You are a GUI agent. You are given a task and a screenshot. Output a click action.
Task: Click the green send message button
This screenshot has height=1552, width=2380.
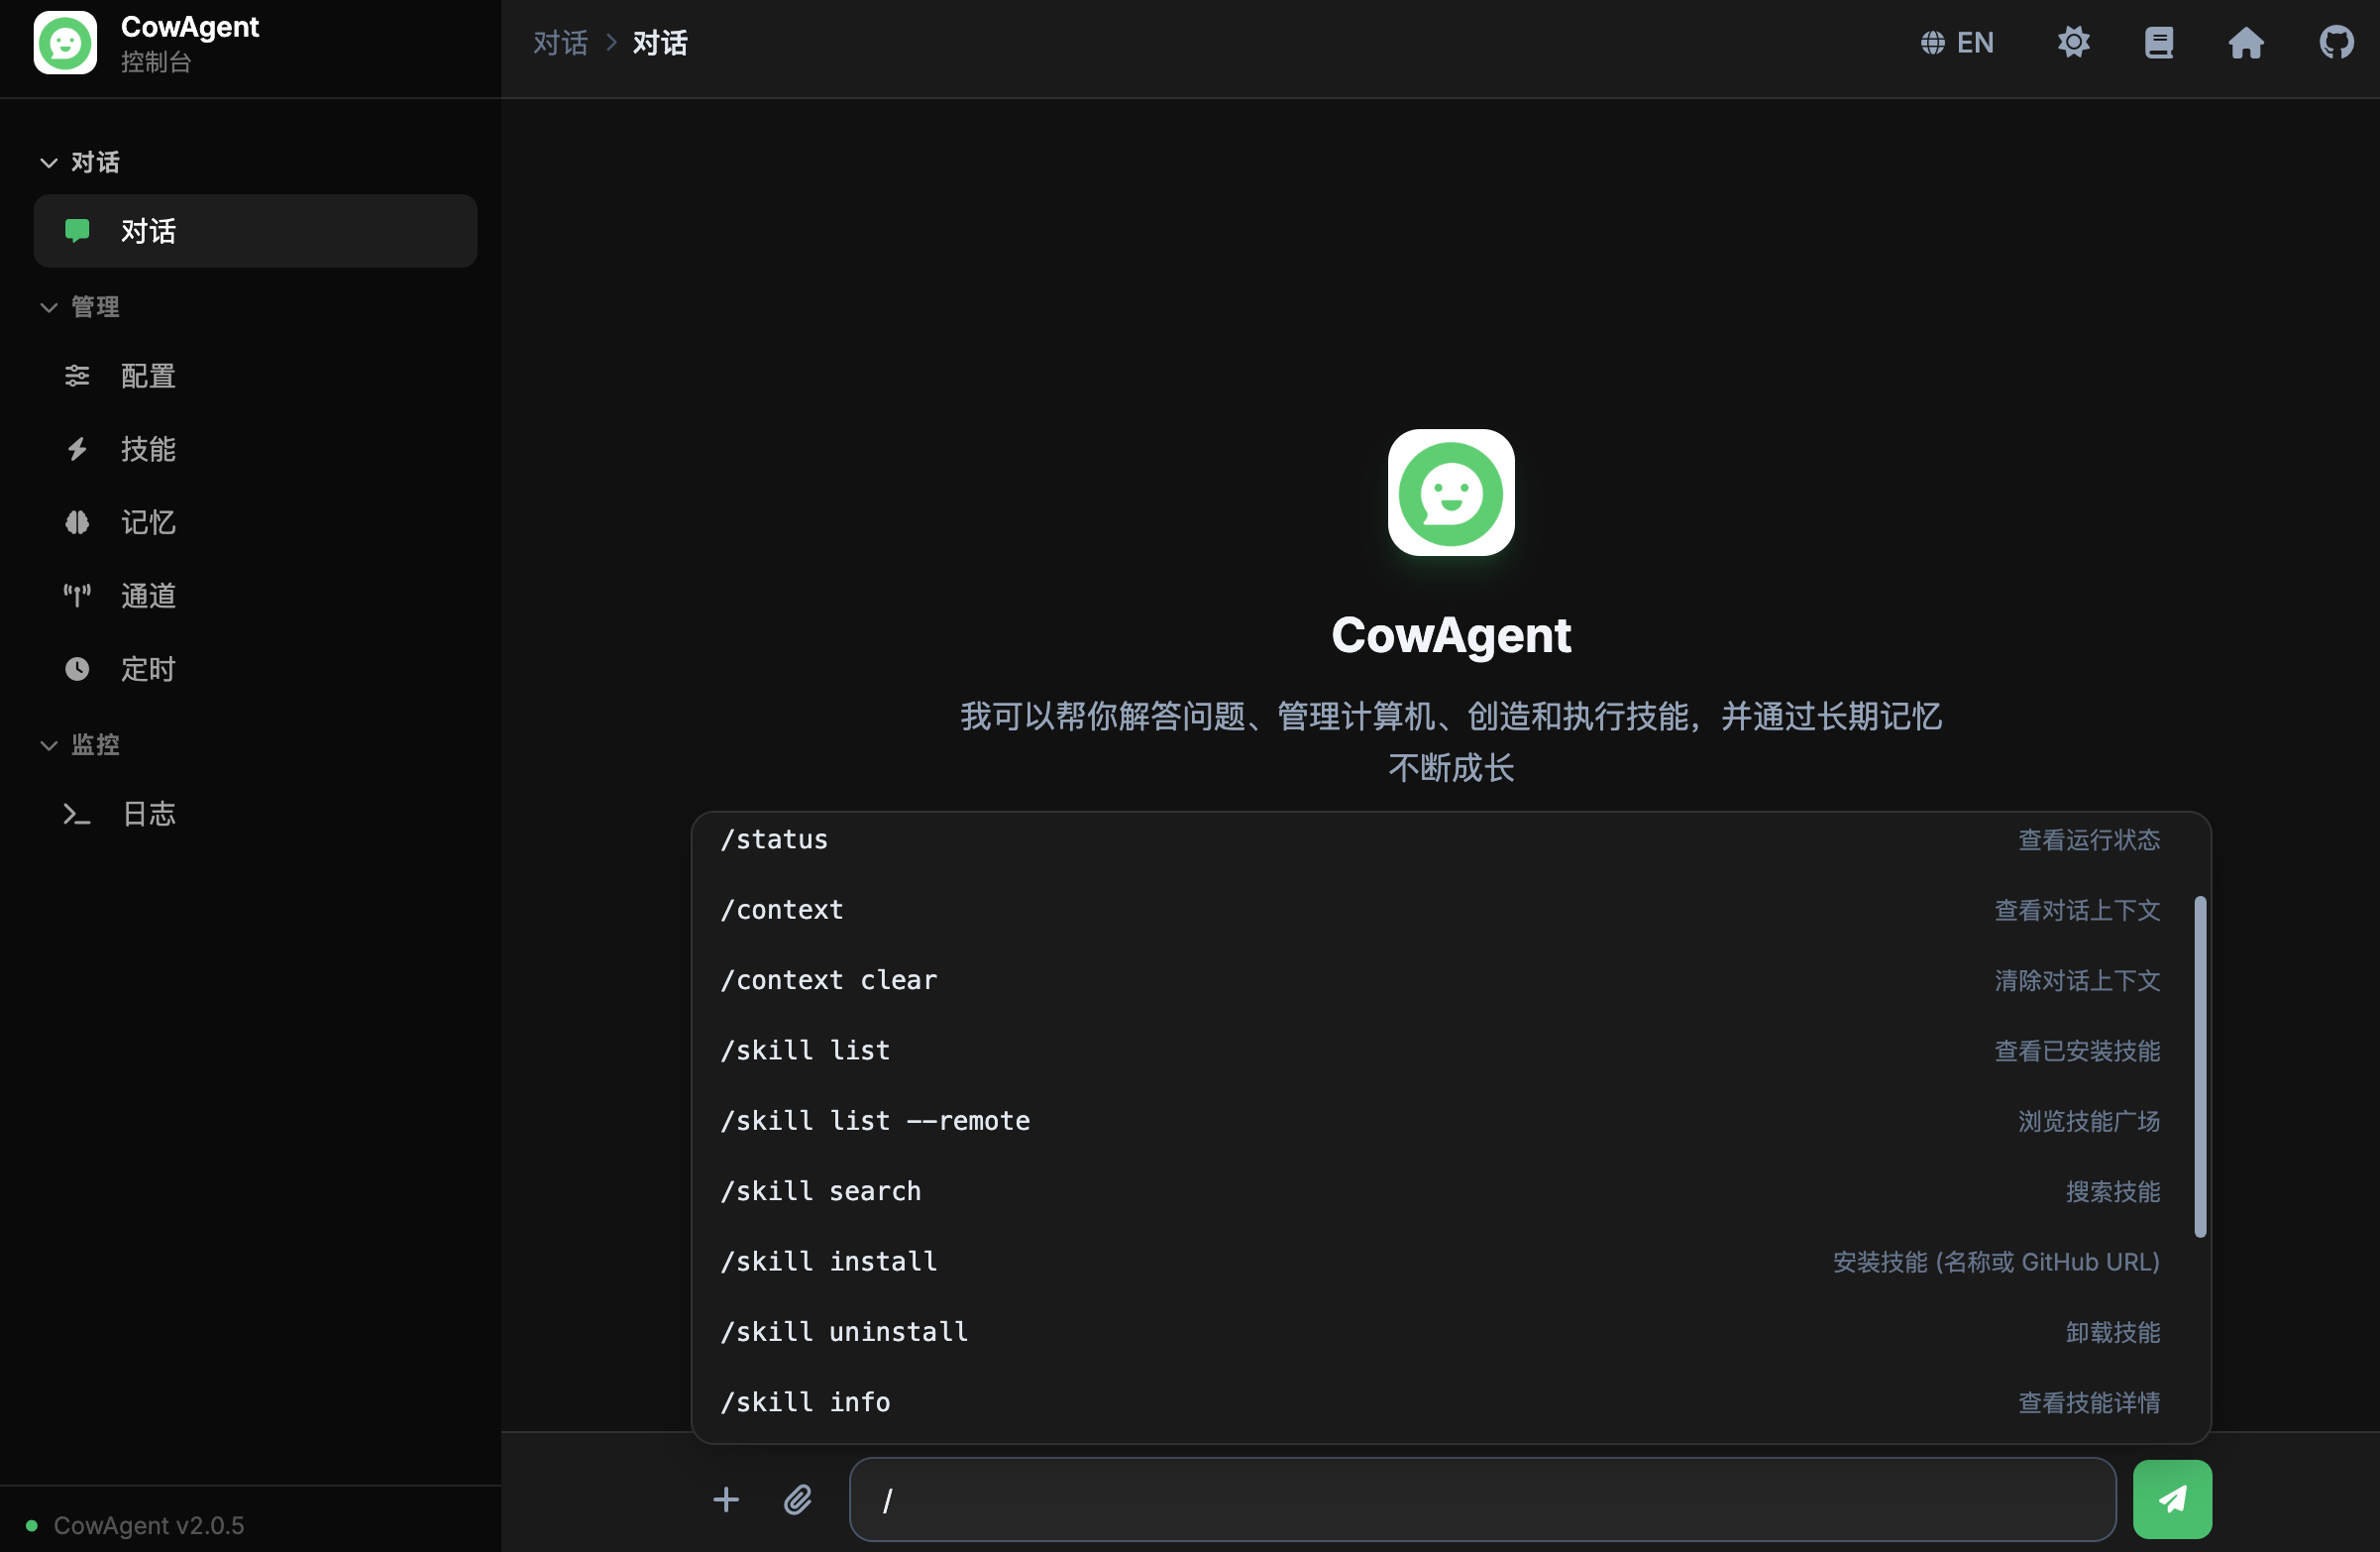click(x=2171, y=1498)
